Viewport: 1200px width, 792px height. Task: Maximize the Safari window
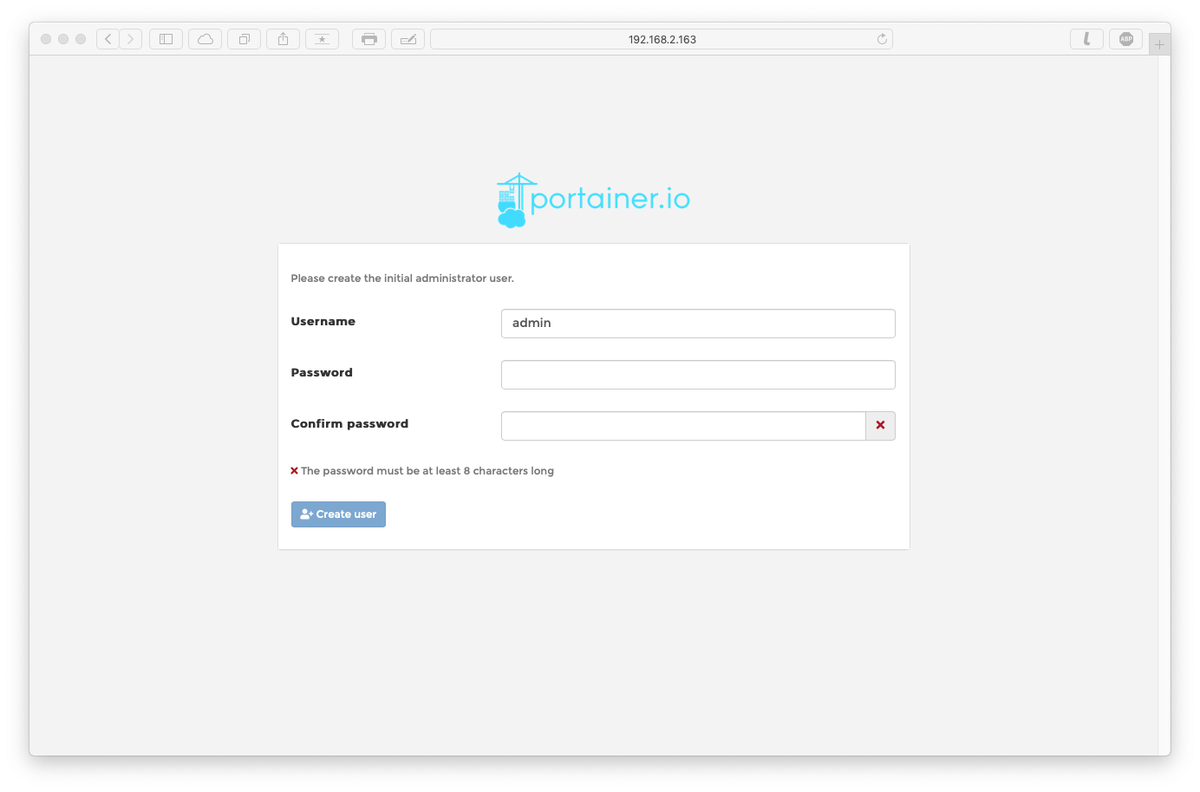81,39
